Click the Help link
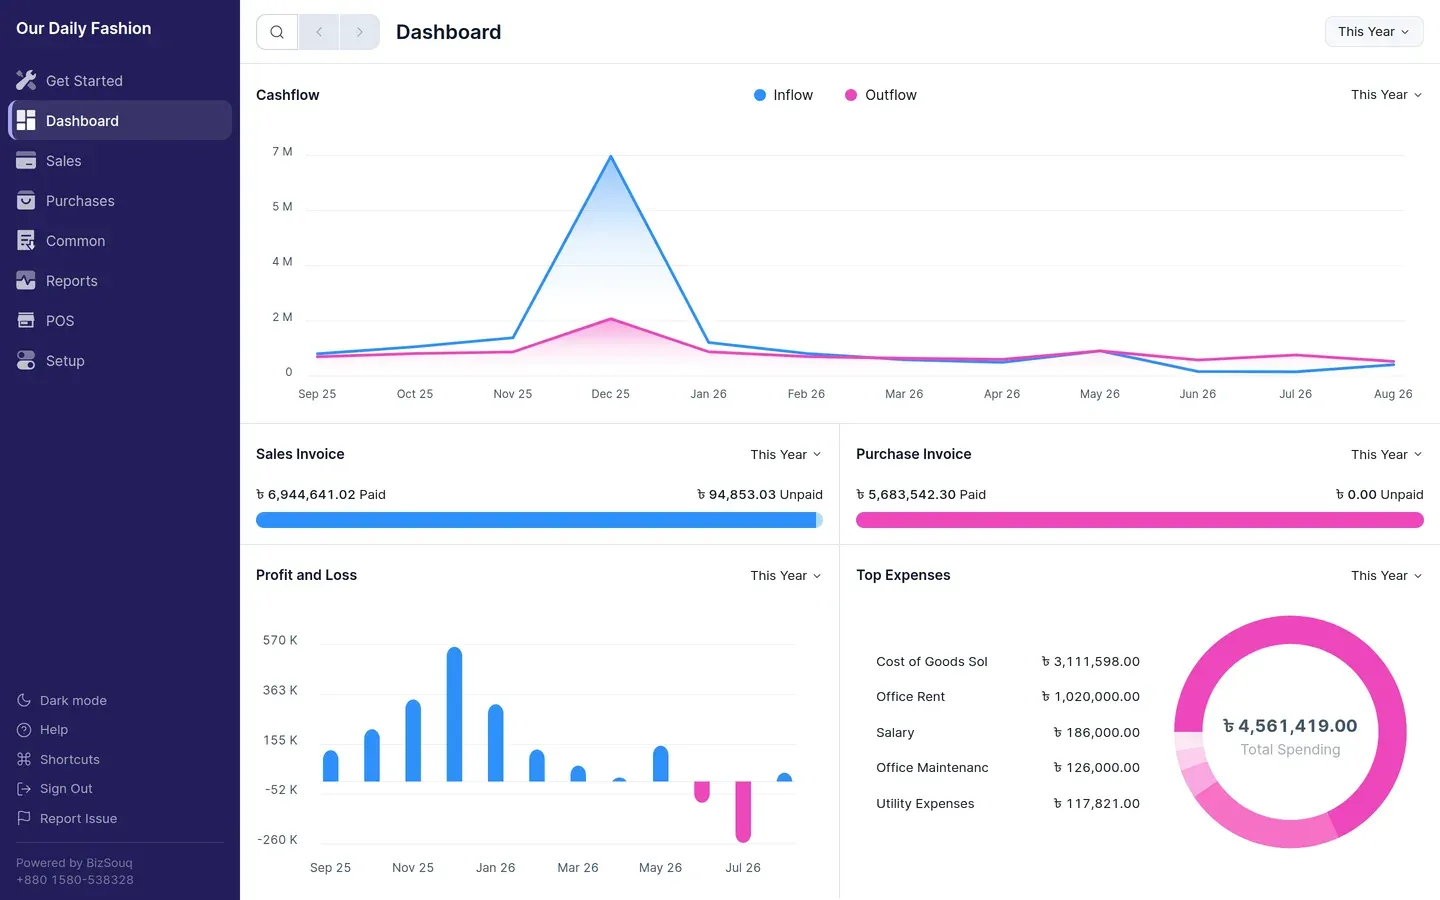The height and width of the screenshot is (900, 1440). 42,730
